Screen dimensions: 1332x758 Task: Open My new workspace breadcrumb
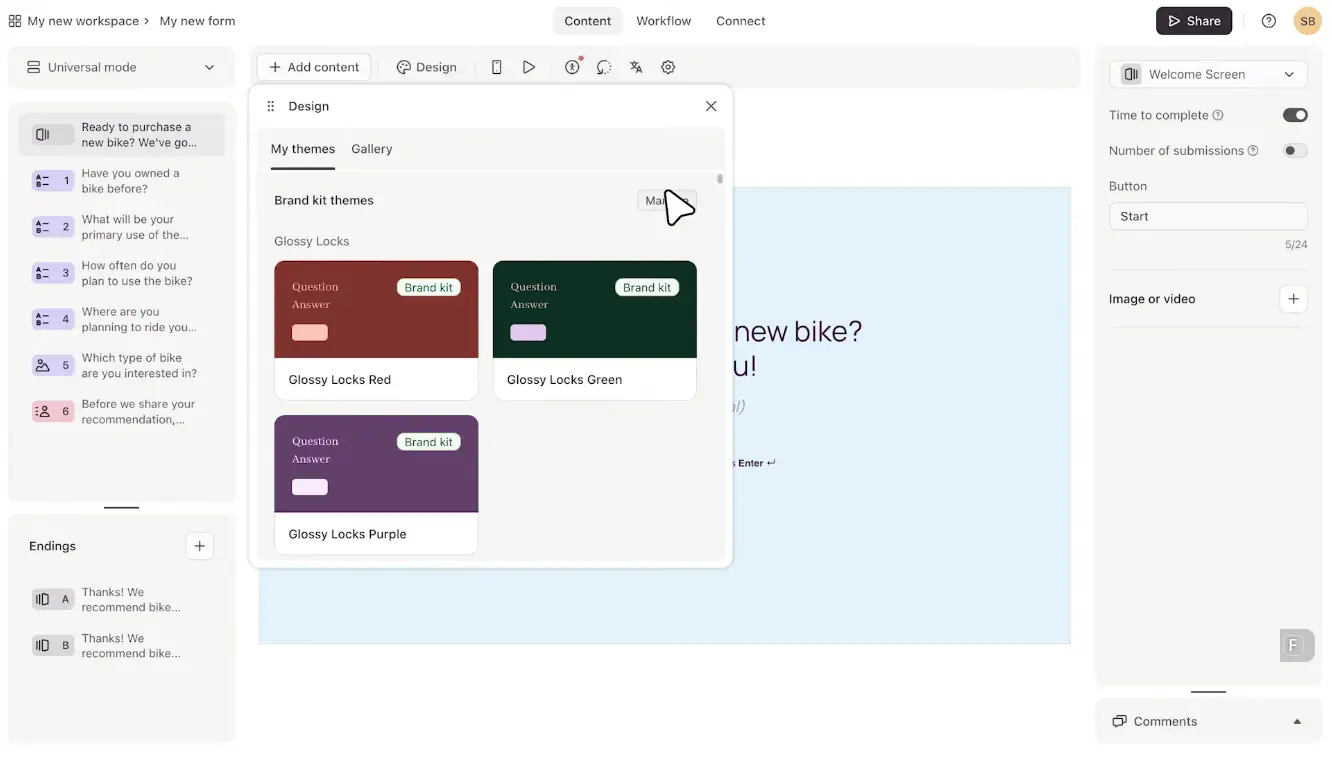pos(83,21)
